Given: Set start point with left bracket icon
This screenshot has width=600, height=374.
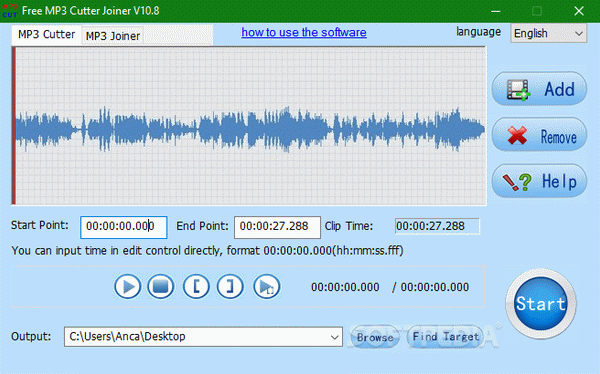Looking at the screenshot, I should pos(196,286).
